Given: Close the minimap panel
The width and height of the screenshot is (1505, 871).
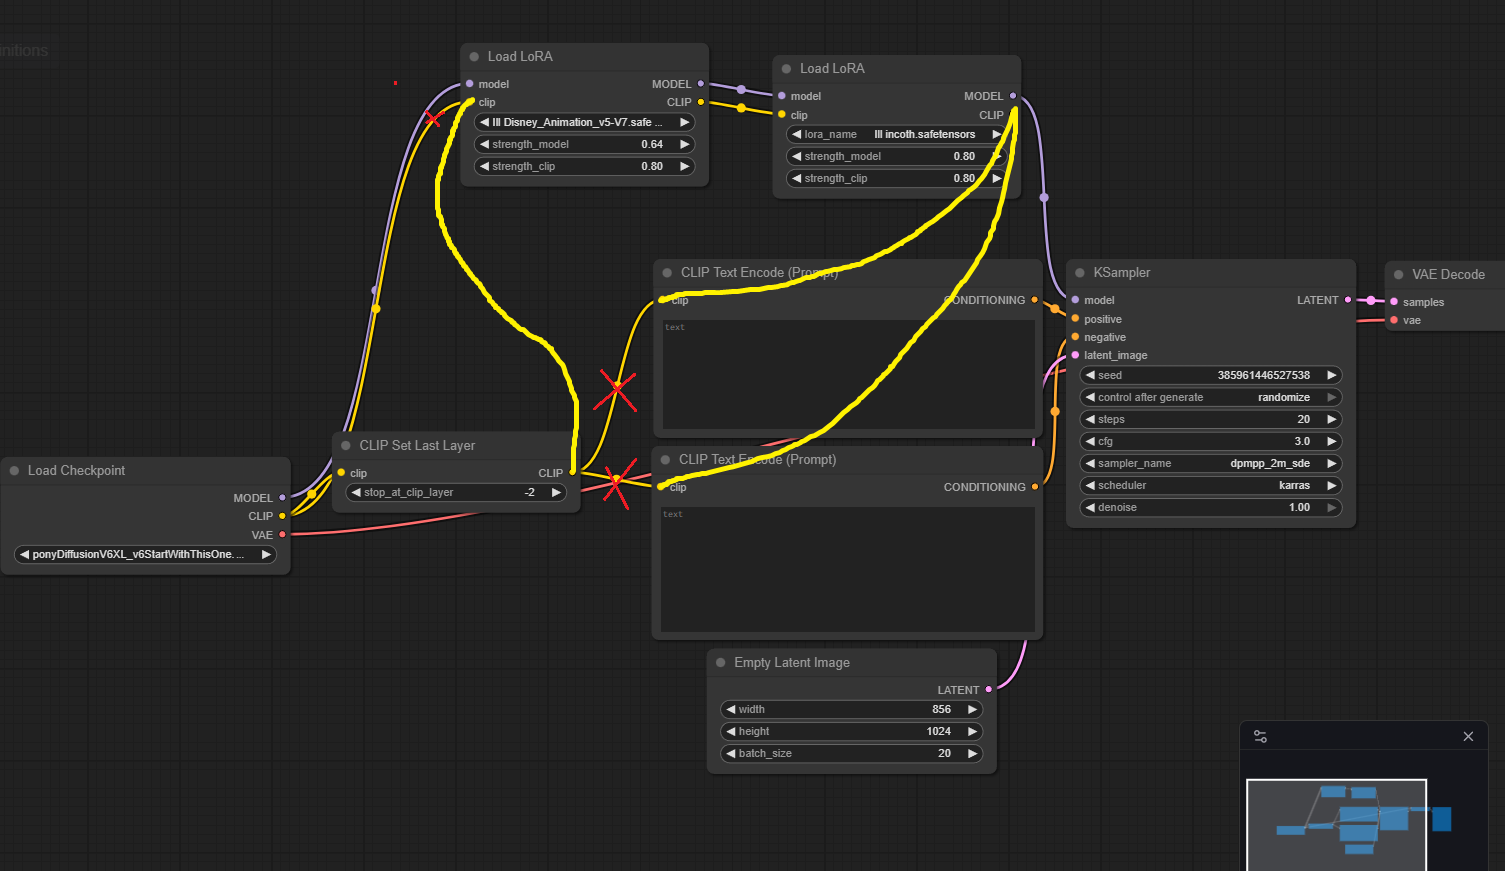Looking at the screenshot, I should (x=1468, y=737).
